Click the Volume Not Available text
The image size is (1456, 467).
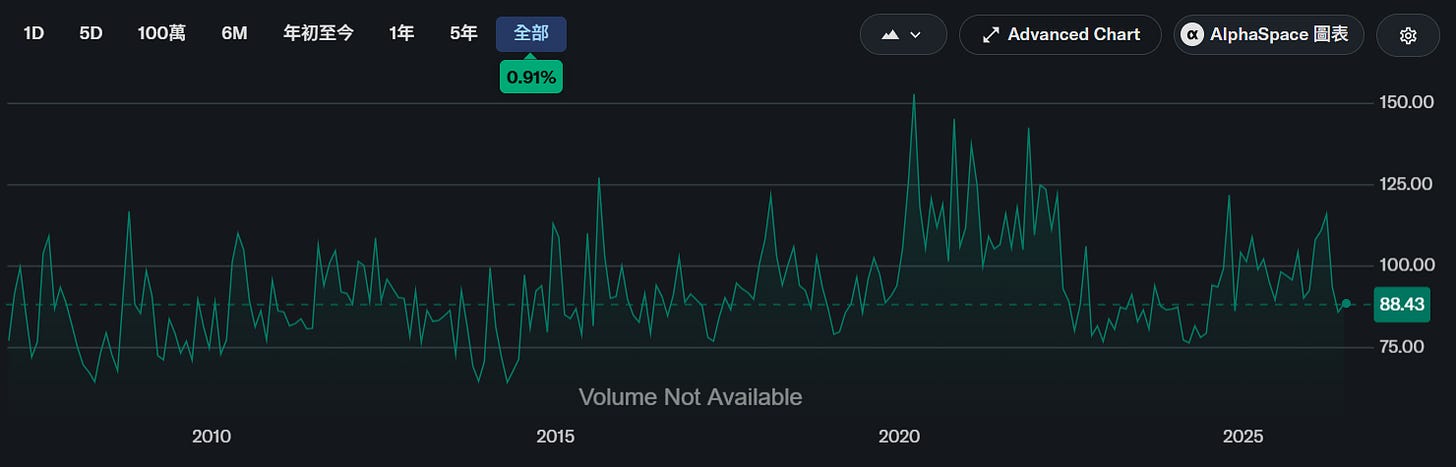pos(690,397)
